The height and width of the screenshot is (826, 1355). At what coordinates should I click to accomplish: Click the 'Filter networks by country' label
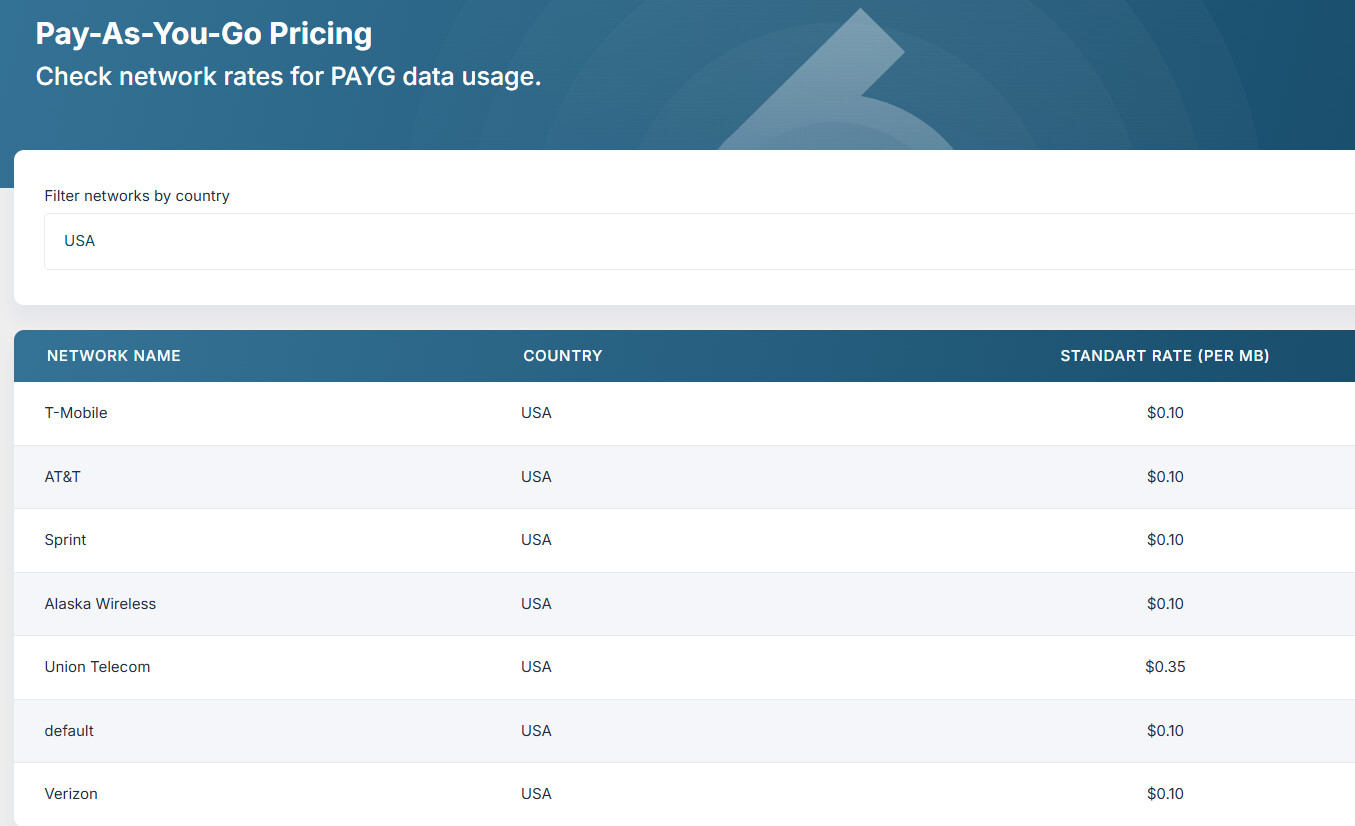pyautogui.click(x=137, y=196)
